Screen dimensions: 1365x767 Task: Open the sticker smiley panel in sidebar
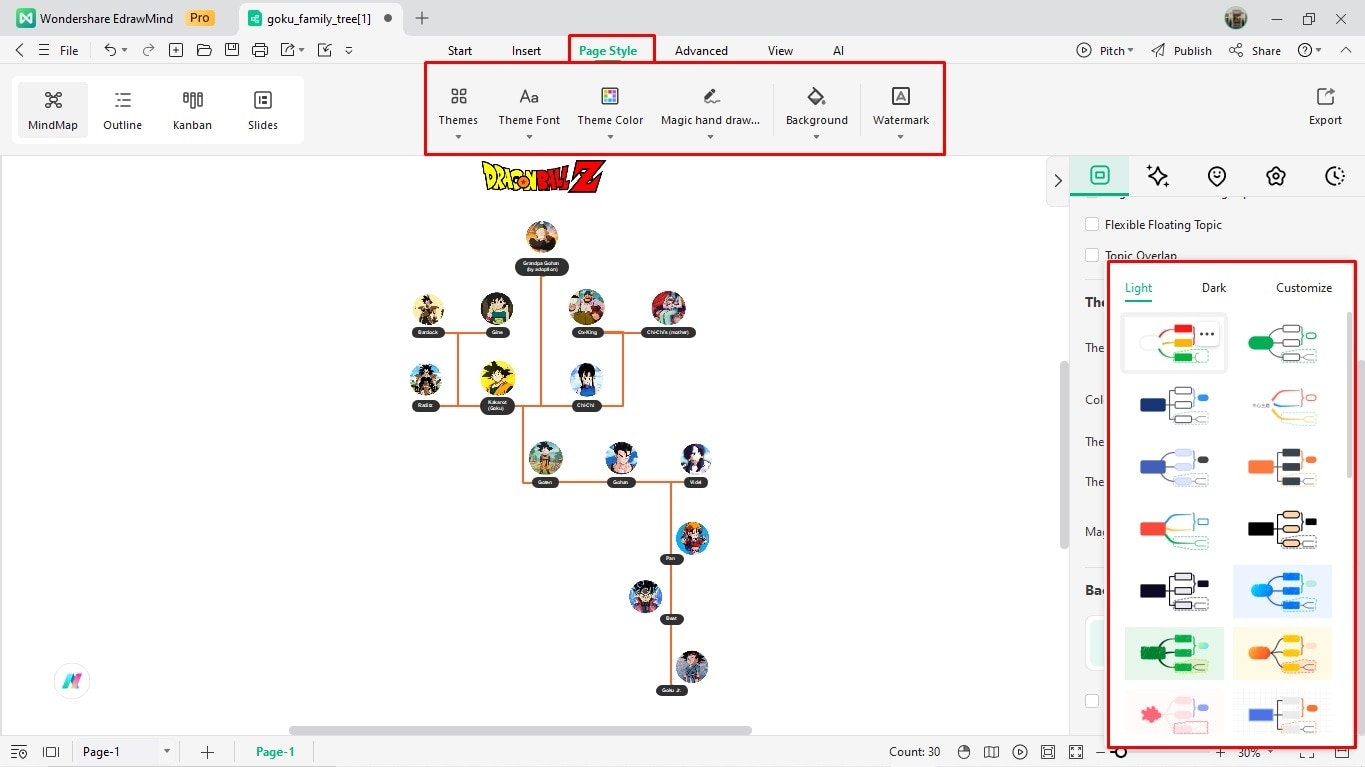1217,176
